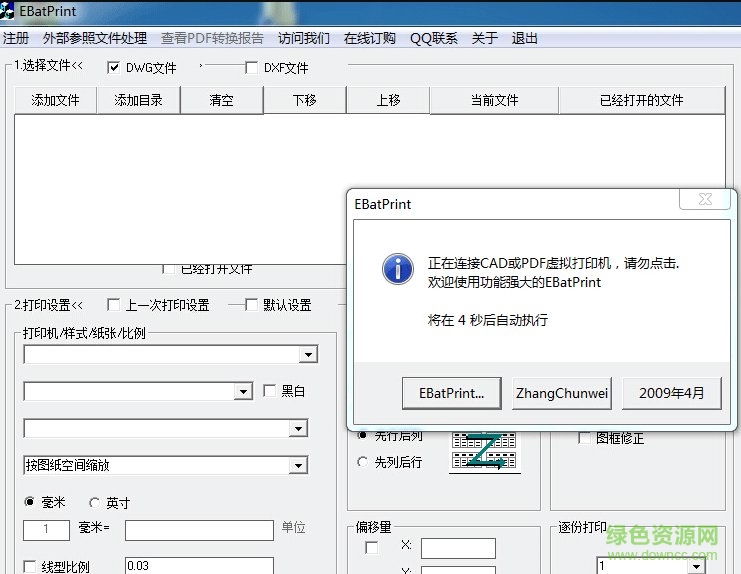Open the 外部参照文件处理 menu

click(x=95, y=38)
